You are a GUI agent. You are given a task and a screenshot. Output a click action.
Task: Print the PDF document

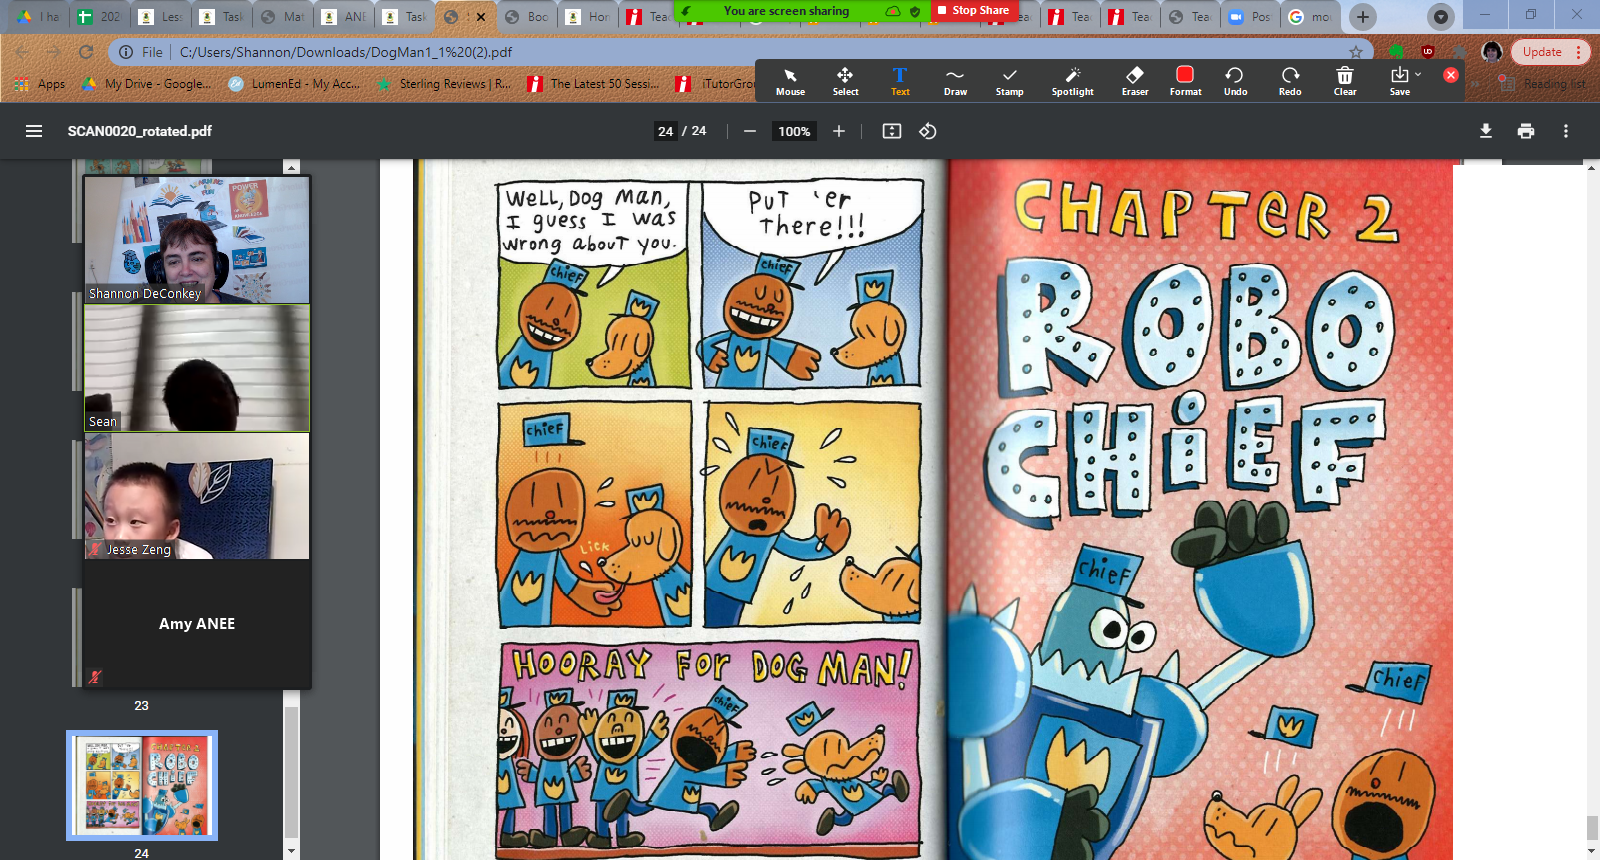(x=1526, y=131)
